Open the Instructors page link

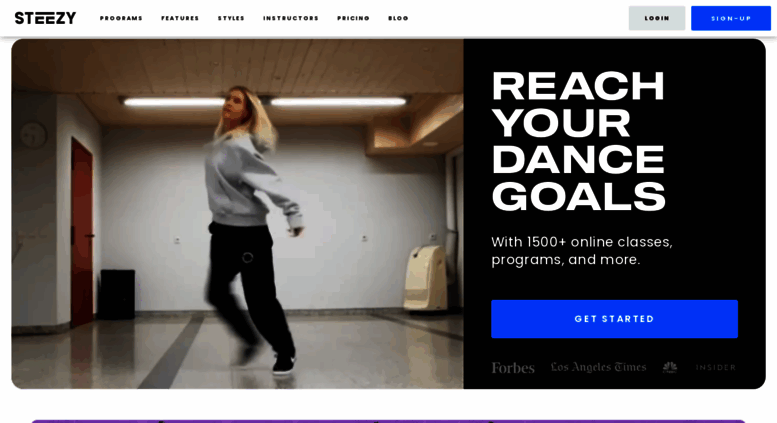coord(291,18)
